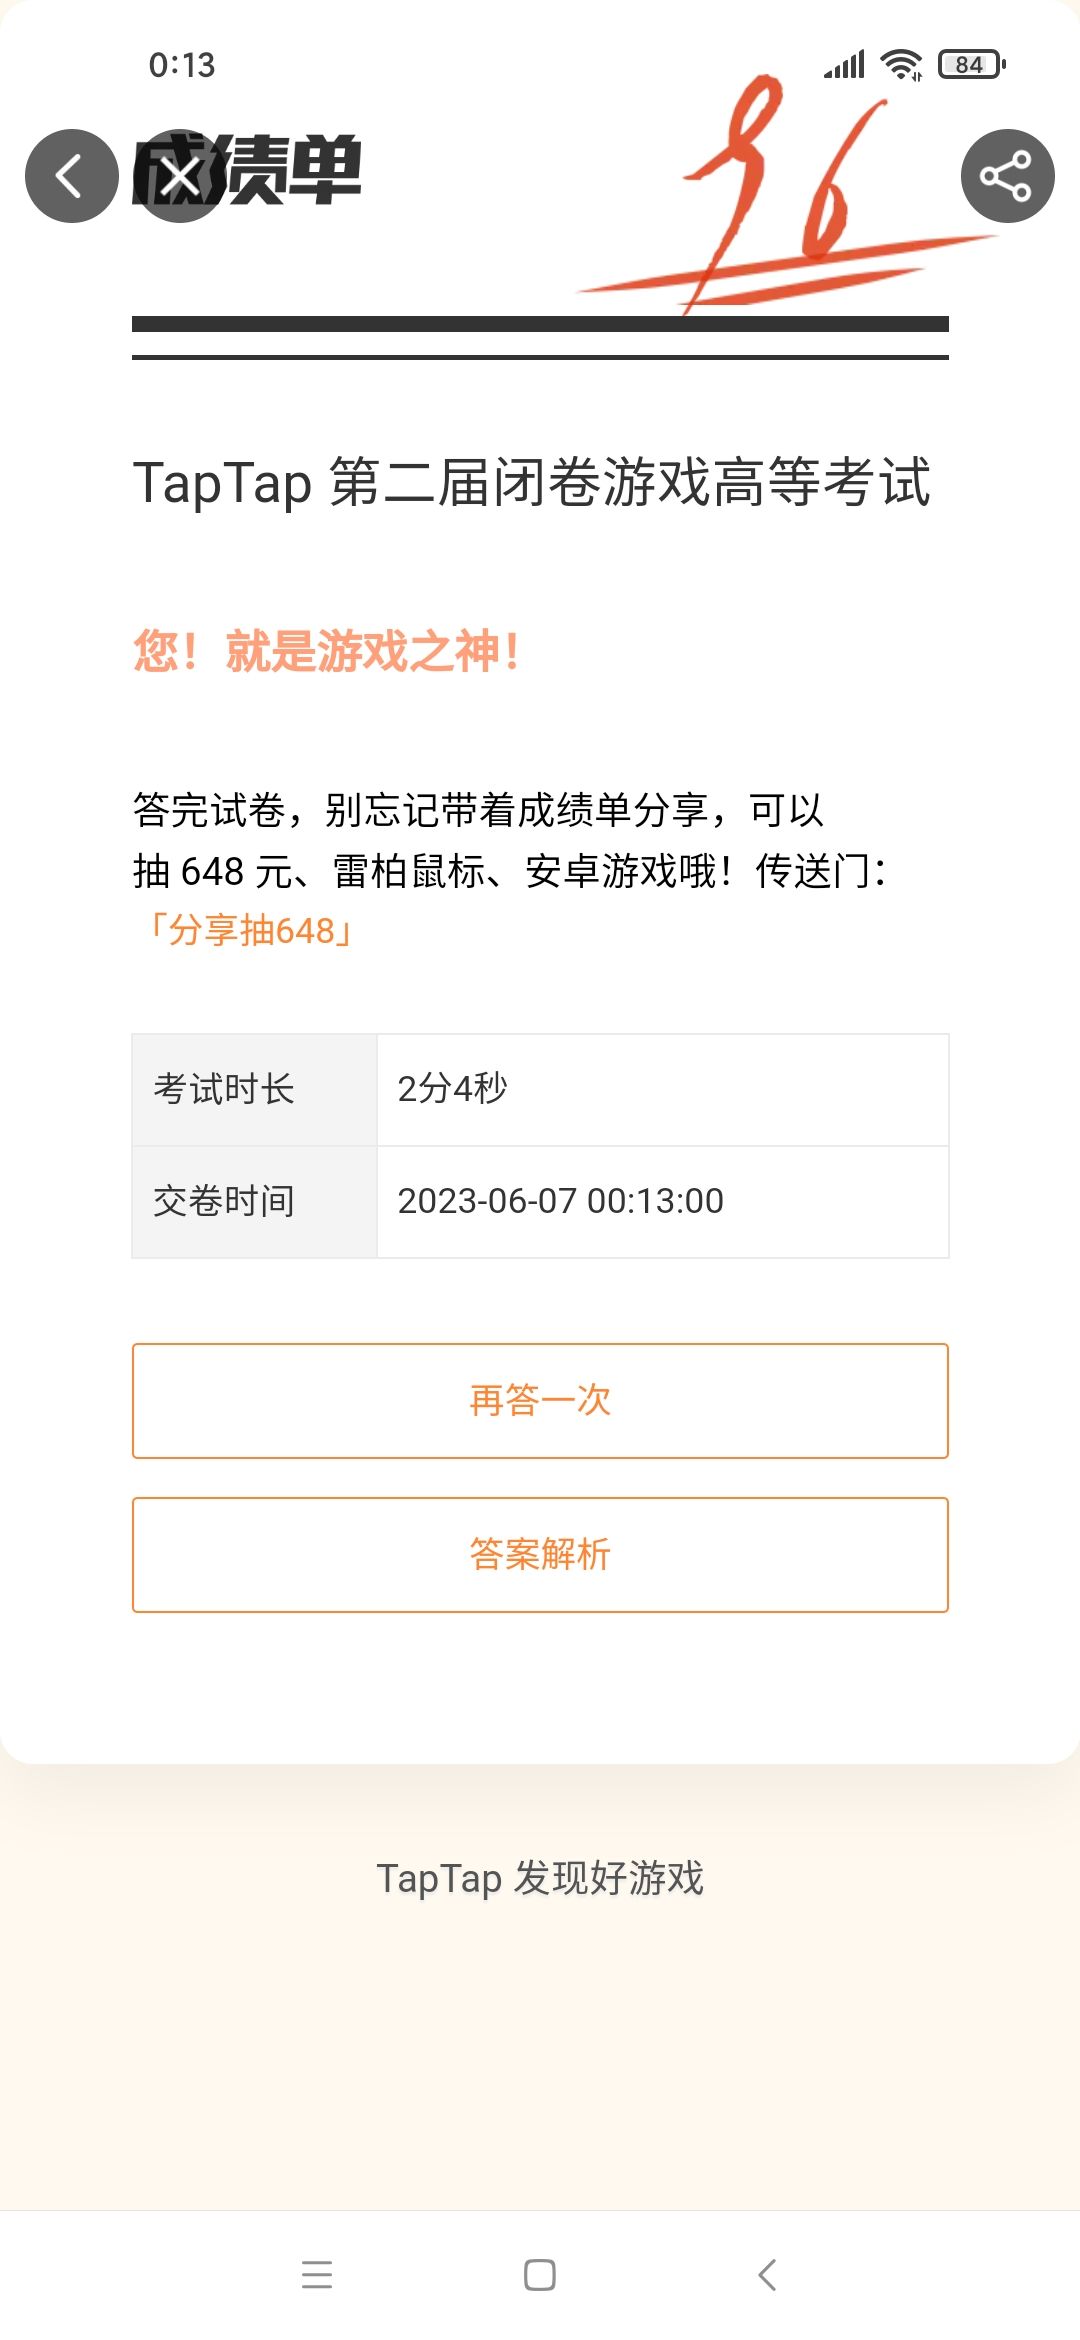Image resolution: width=1080 pixels, height=2340 pixels.
Task: Tap the 您！就是游戏之神！ result text
Action: point(327,652)
